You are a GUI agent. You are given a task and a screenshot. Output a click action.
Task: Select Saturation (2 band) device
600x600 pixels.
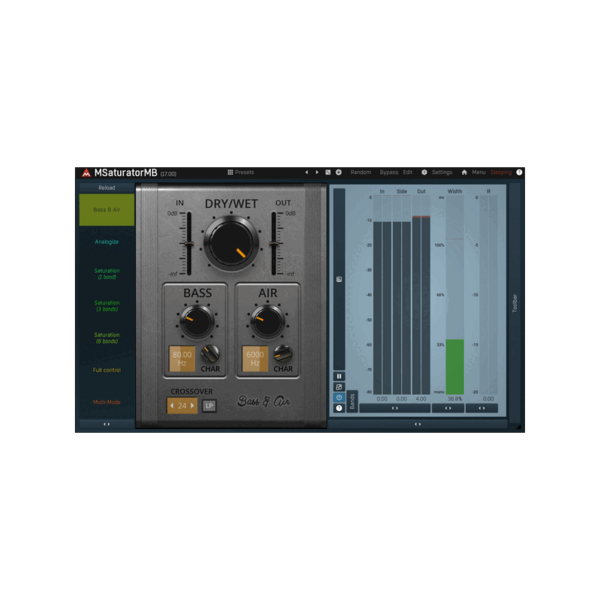[x=107, y=274]
